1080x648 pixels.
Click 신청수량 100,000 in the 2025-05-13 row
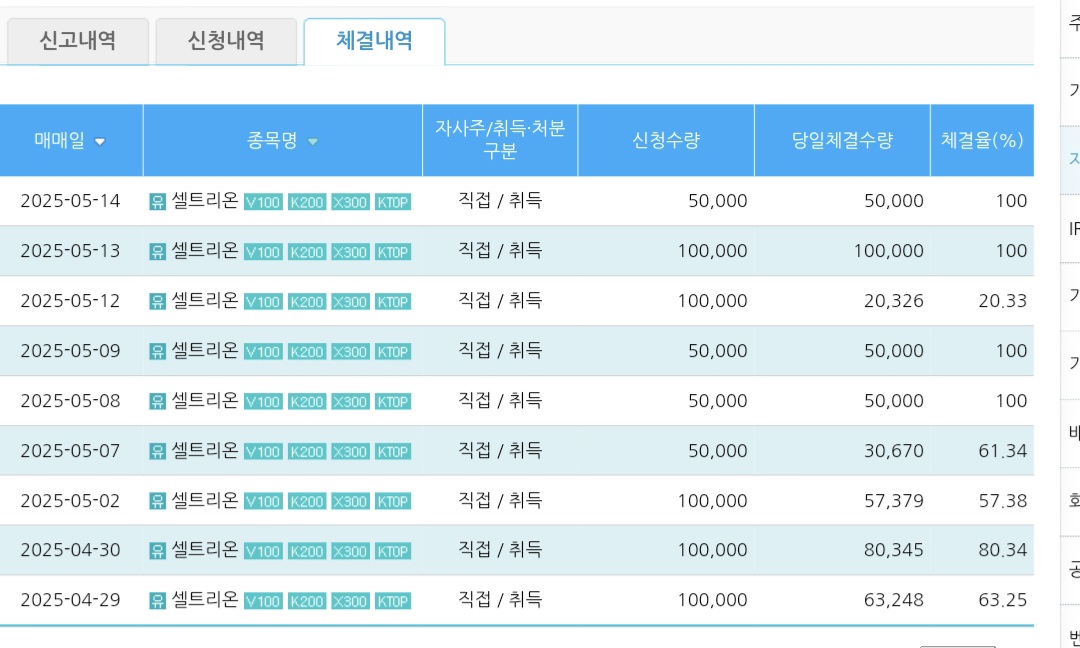712,251
